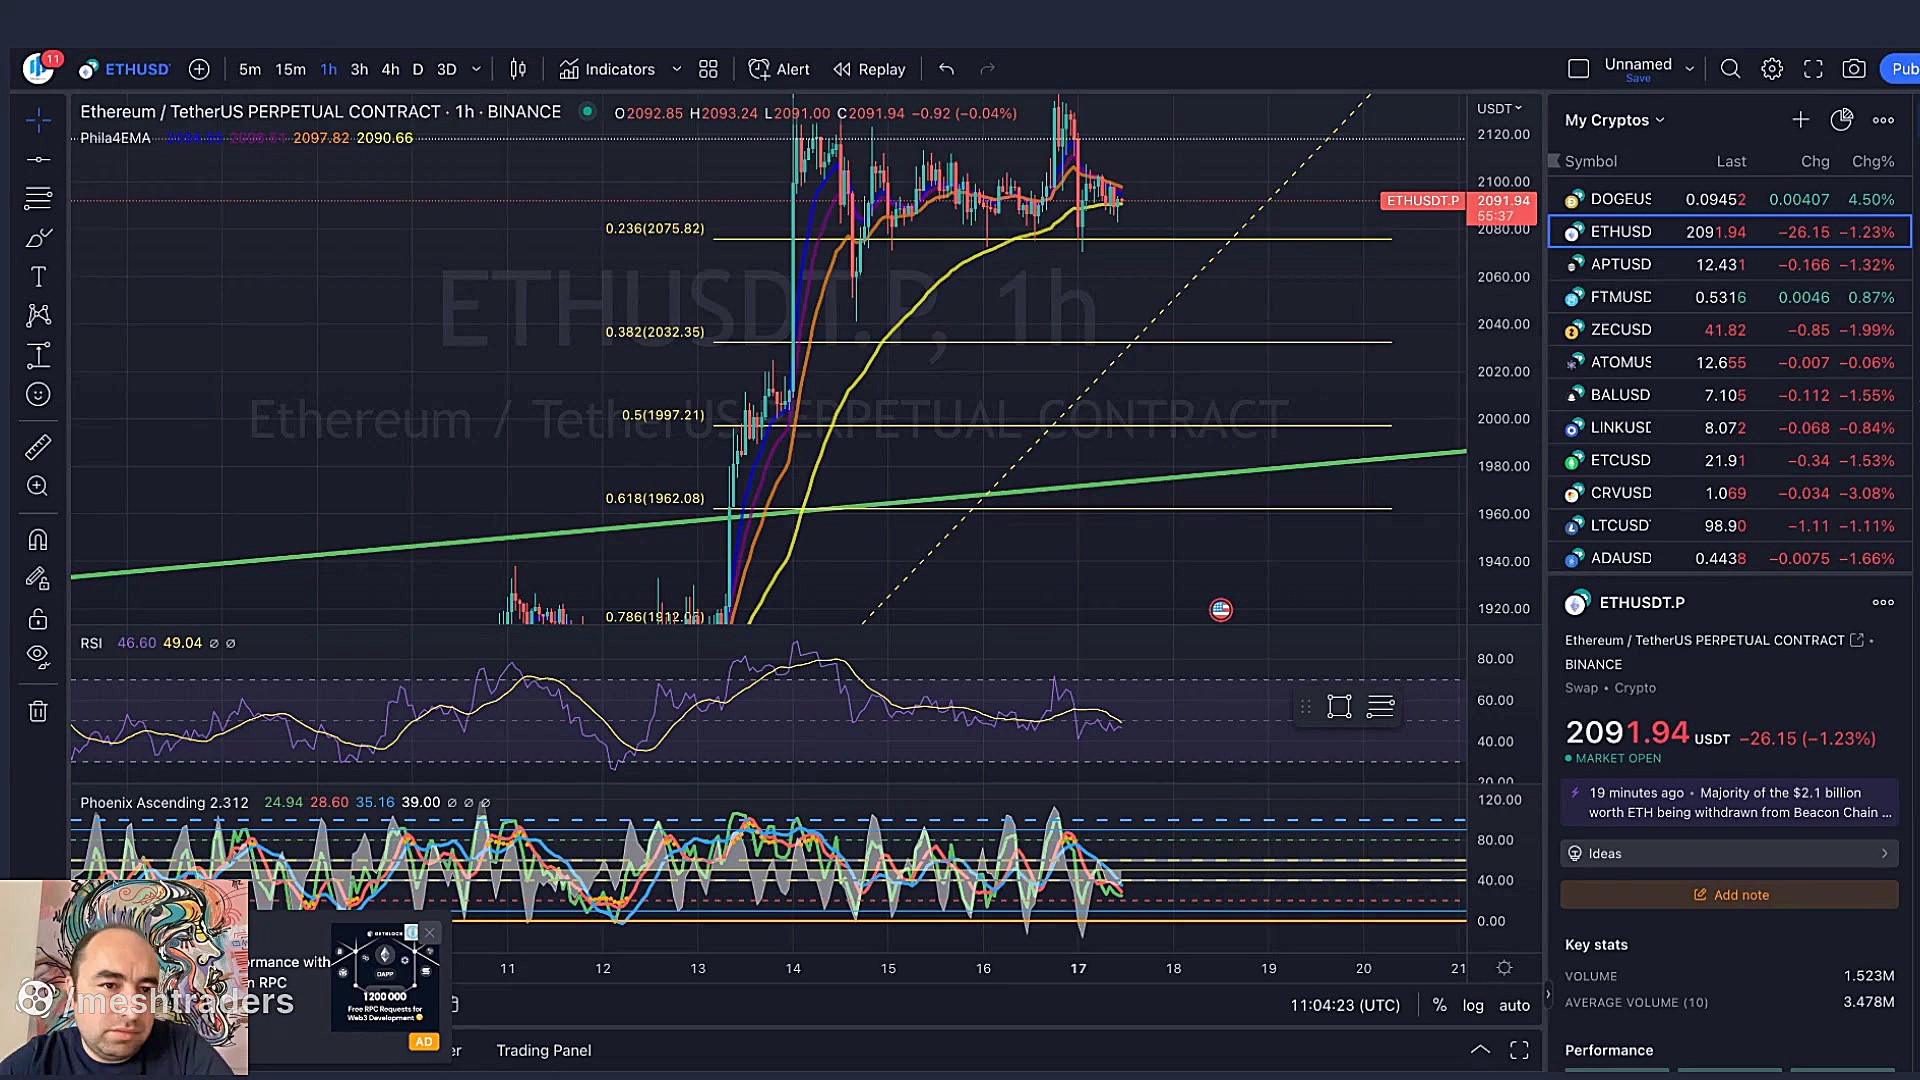Open ETHUSDT.P details more menu
Screen dimensions: 1920x1080
(1883, 602)
